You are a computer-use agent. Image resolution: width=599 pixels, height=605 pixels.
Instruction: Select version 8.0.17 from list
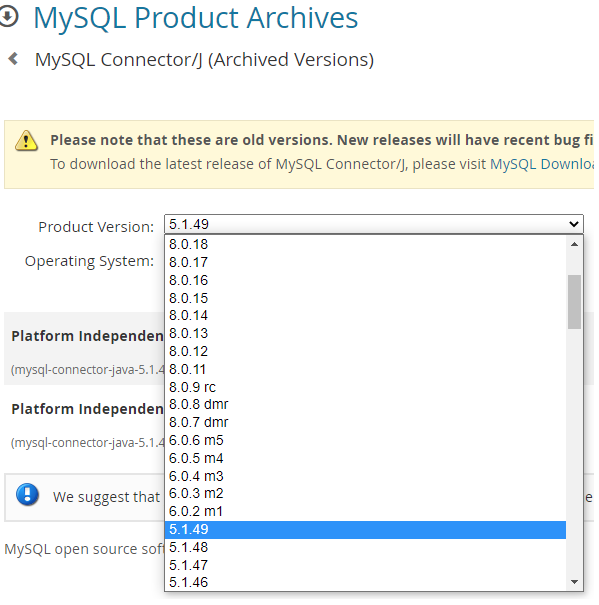click(x=365, y=262)
